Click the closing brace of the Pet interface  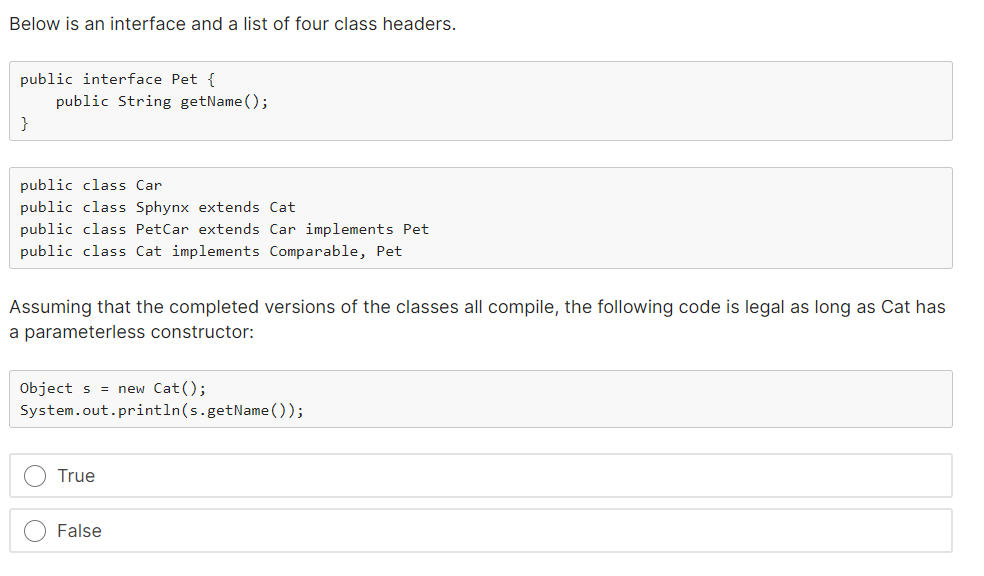tap(22, 123)
